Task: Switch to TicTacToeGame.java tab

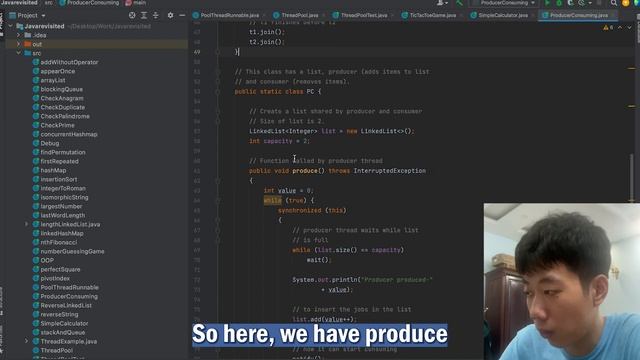Action: (433, 16)
